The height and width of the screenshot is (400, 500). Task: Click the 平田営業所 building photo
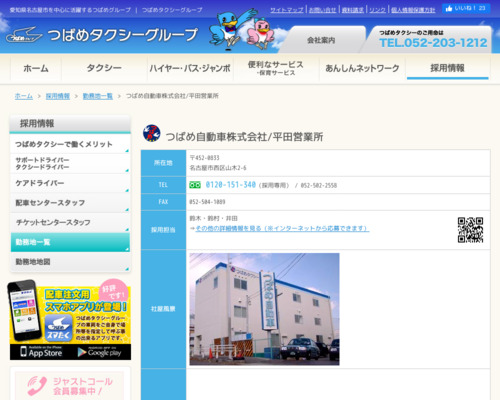click(x=264, y=309)
